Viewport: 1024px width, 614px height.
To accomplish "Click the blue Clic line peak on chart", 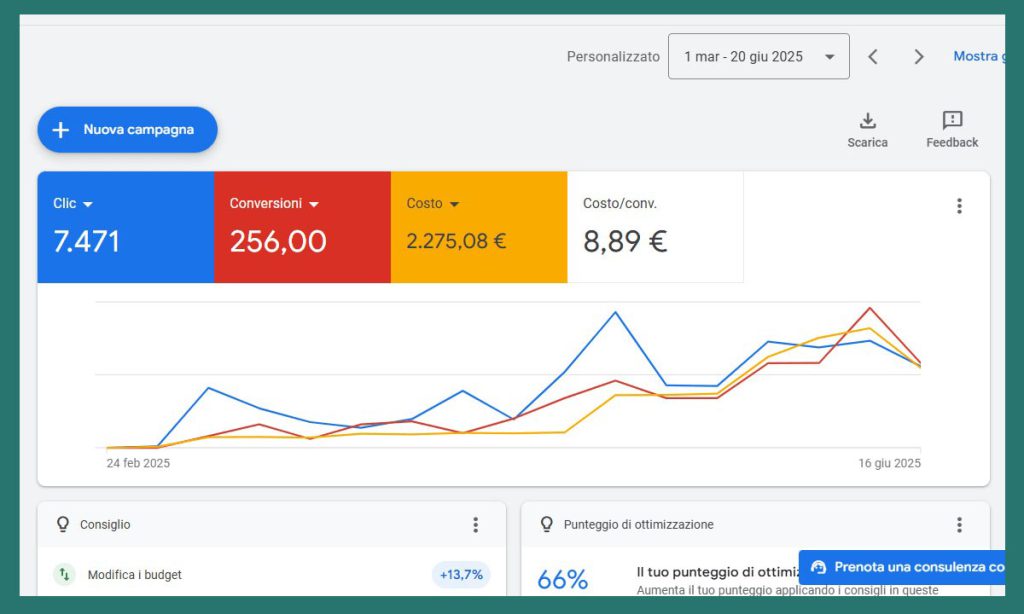I will (x=615, y=312).
